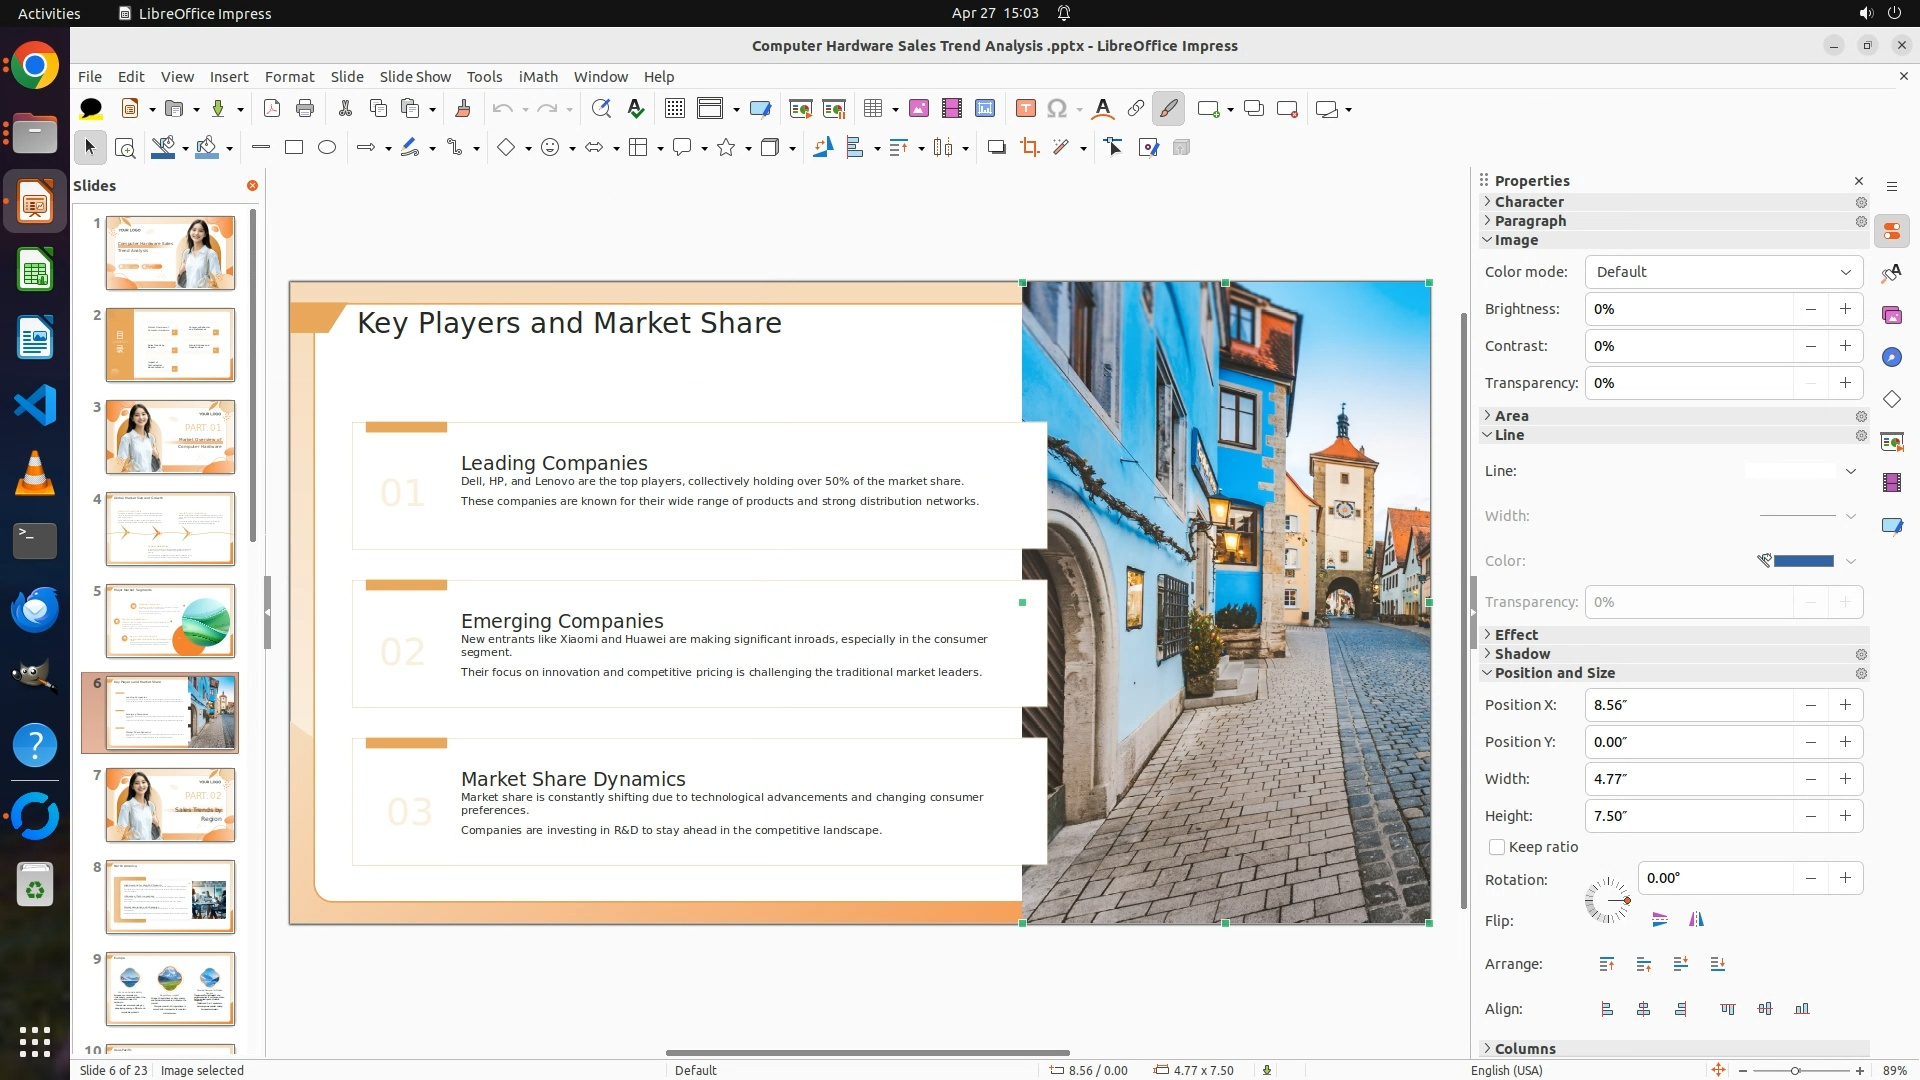Open the Slide Show menu

pos(414,77)
